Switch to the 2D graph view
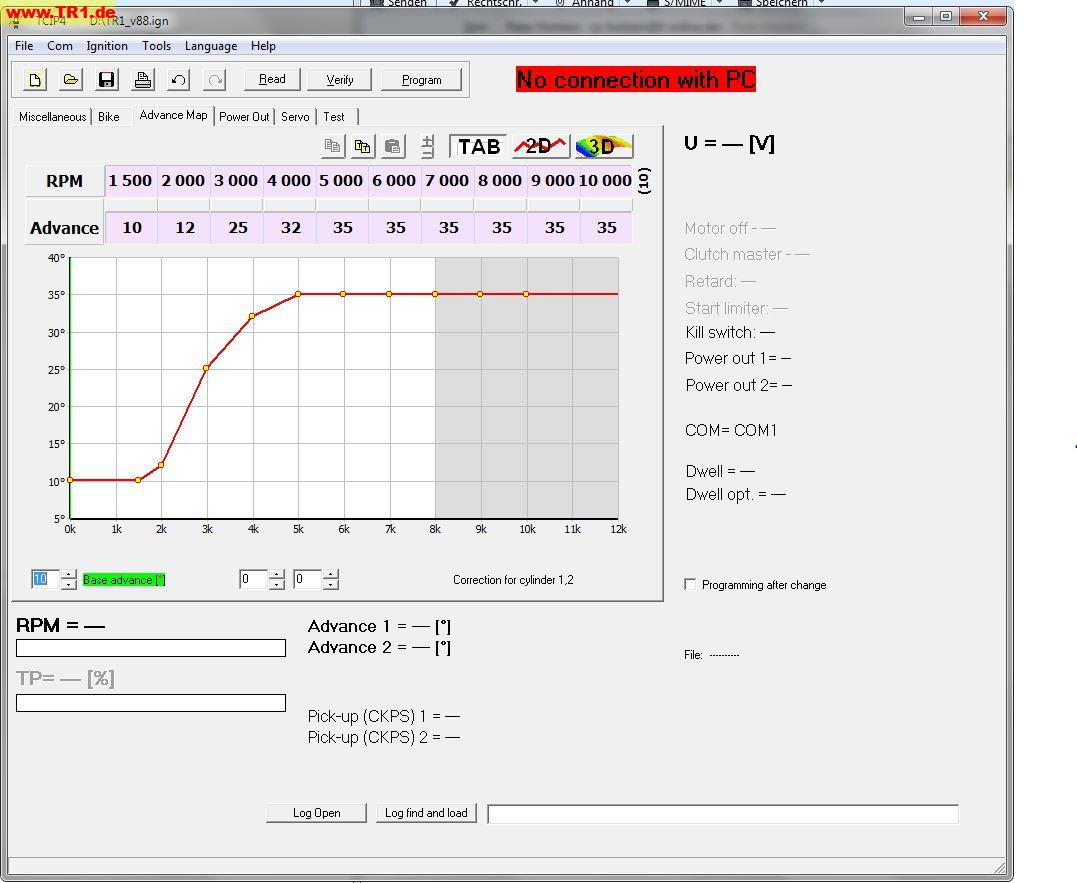This screenshot has height=883, width=1077. click(540, 146)
